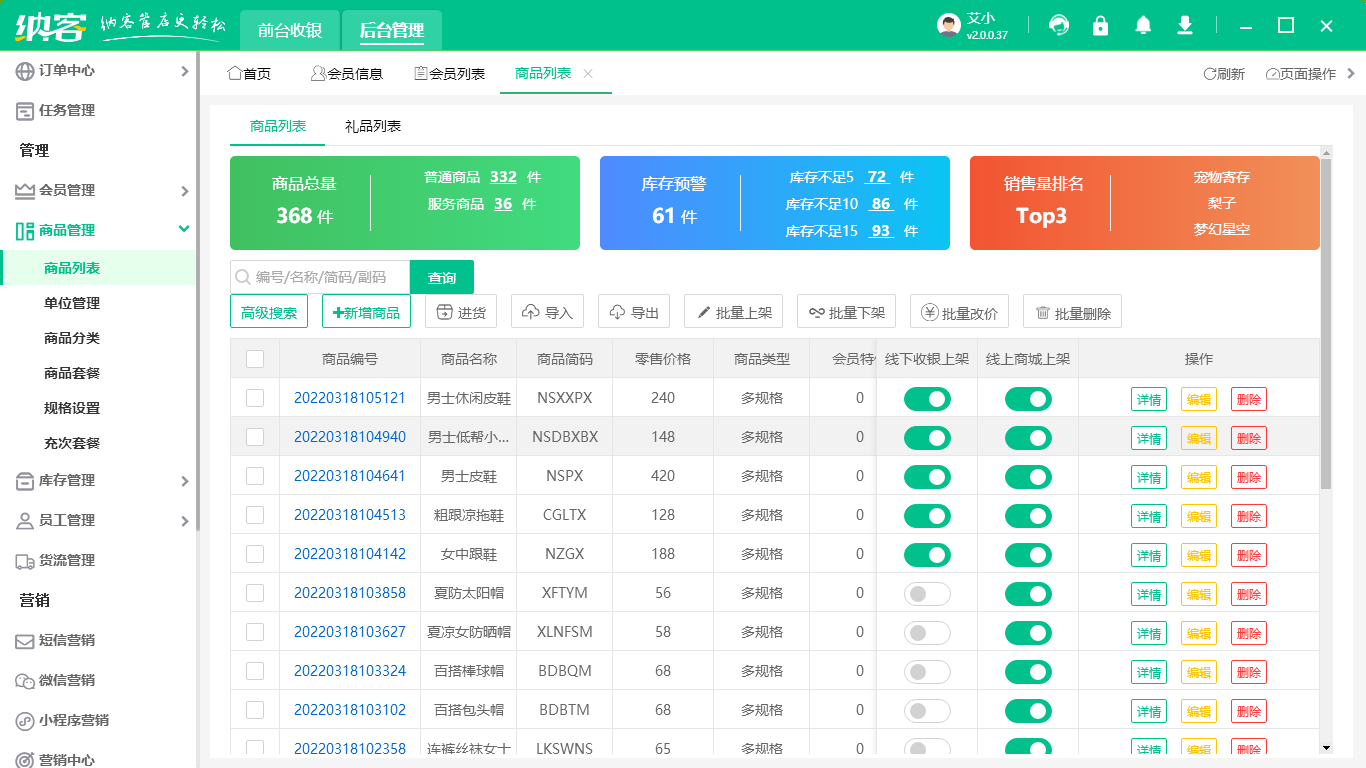This screenshot has width=1366, height=768.
Task: Click the 员工管理 person icon
Action: (x=25, y=521)
